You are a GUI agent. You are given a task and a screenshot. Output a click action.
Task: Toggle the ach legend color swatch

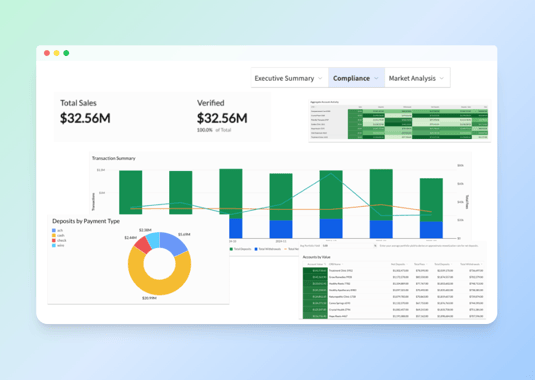pos(54,231)
